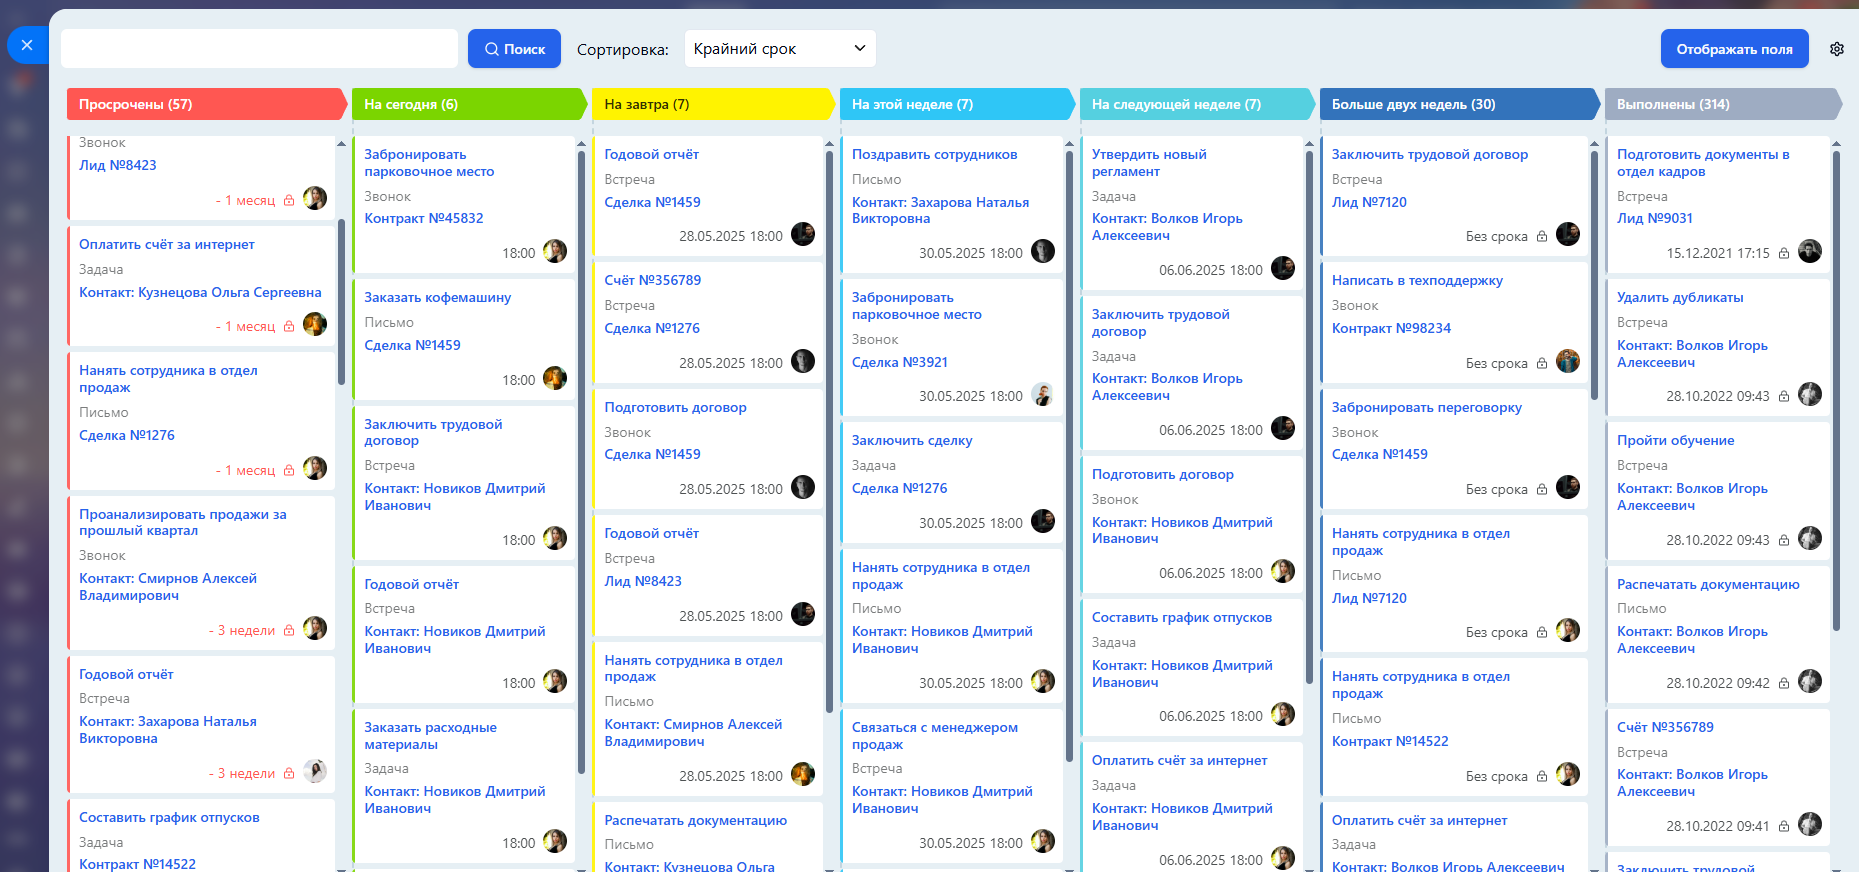
Task: Click the Отображать поля button
Action: 1734,49
